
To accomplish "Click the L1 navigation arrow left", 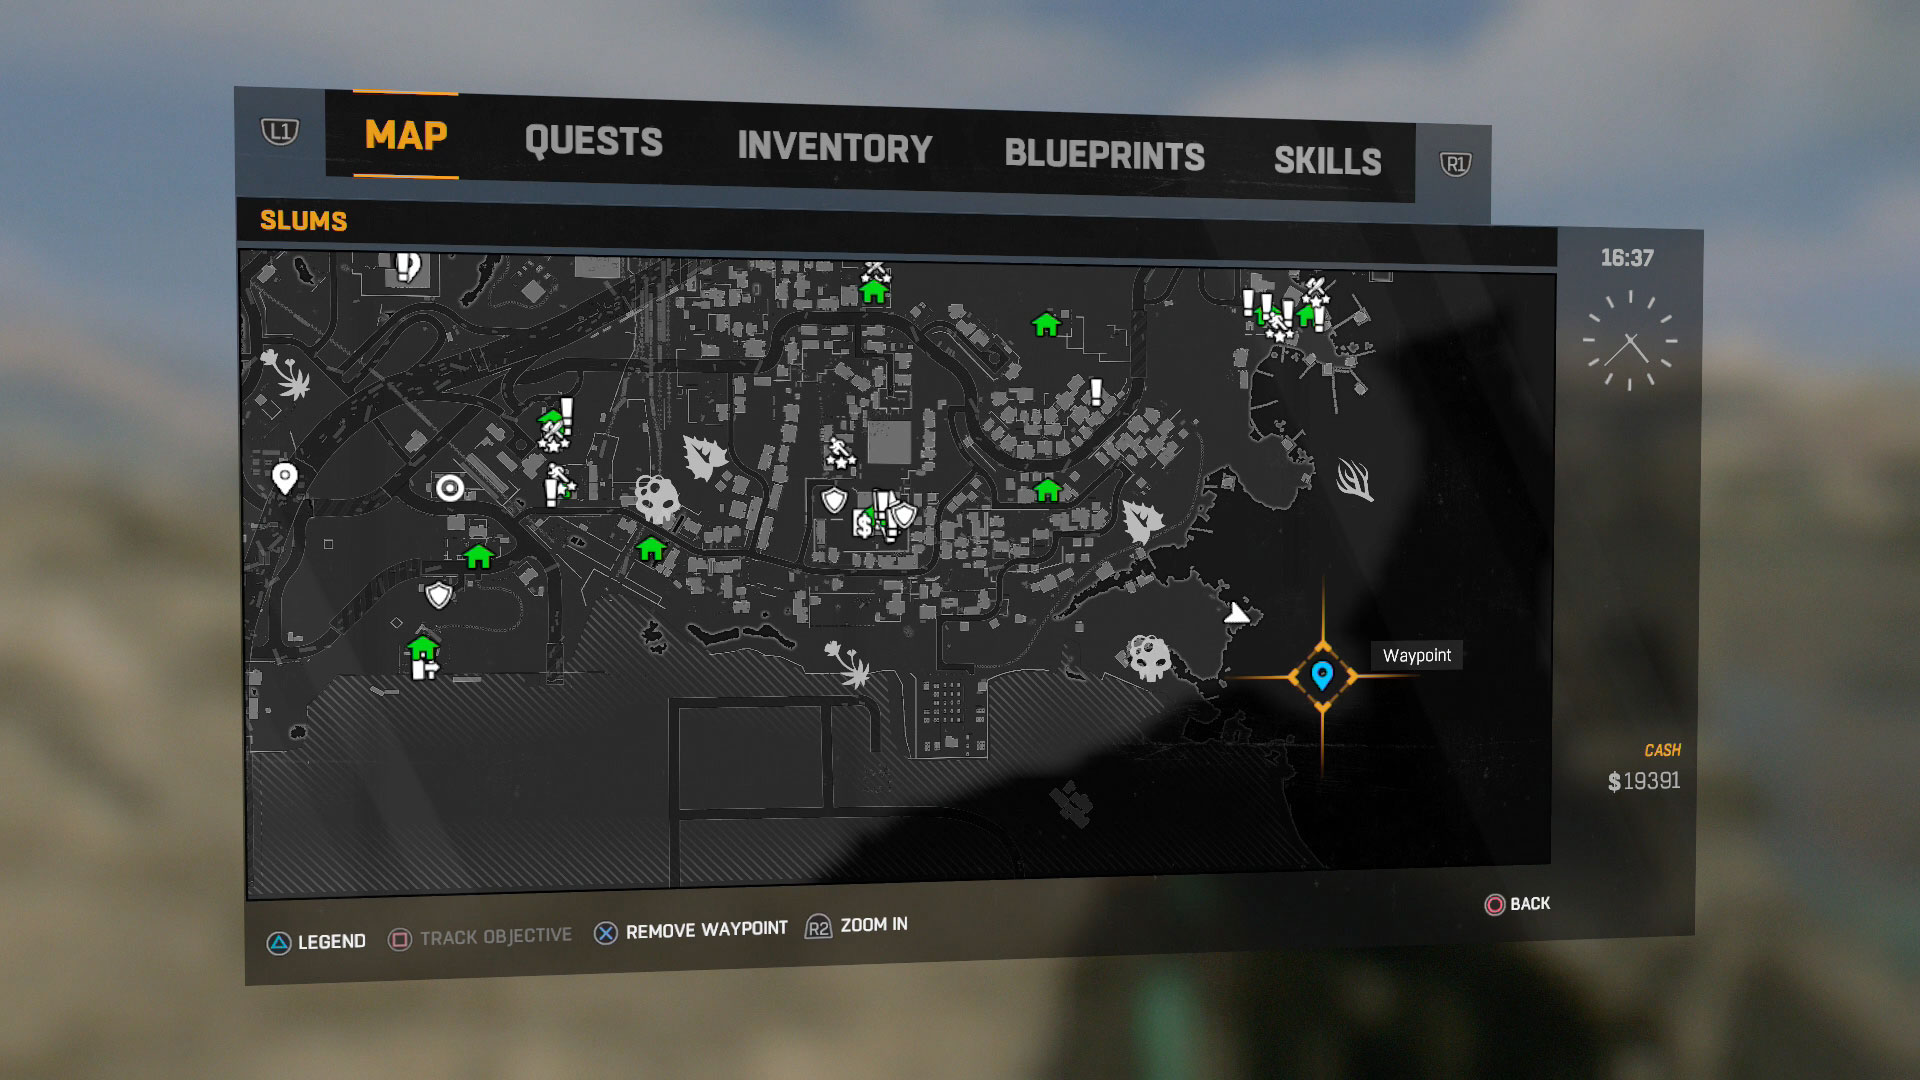I will click(278, 132).
